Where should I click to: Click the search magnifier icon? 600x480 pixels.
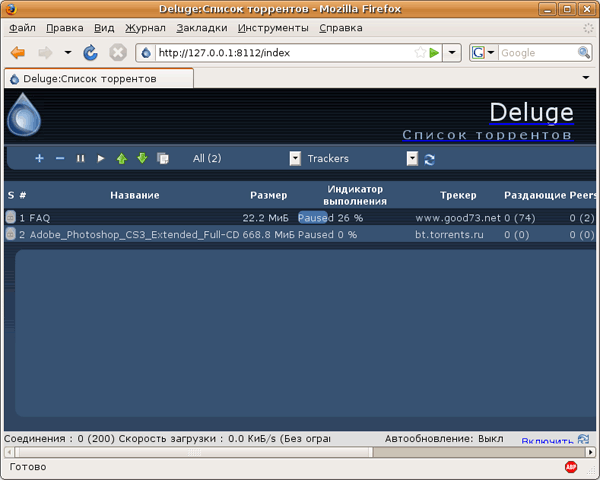584,52
